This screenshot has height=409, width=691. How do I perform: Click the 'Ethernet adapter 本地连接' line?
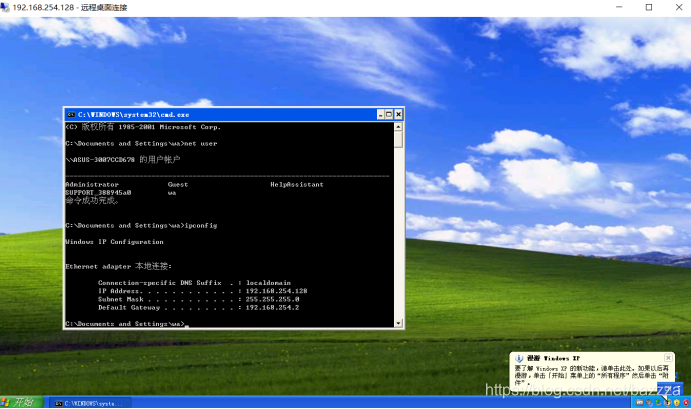(119, 266)
